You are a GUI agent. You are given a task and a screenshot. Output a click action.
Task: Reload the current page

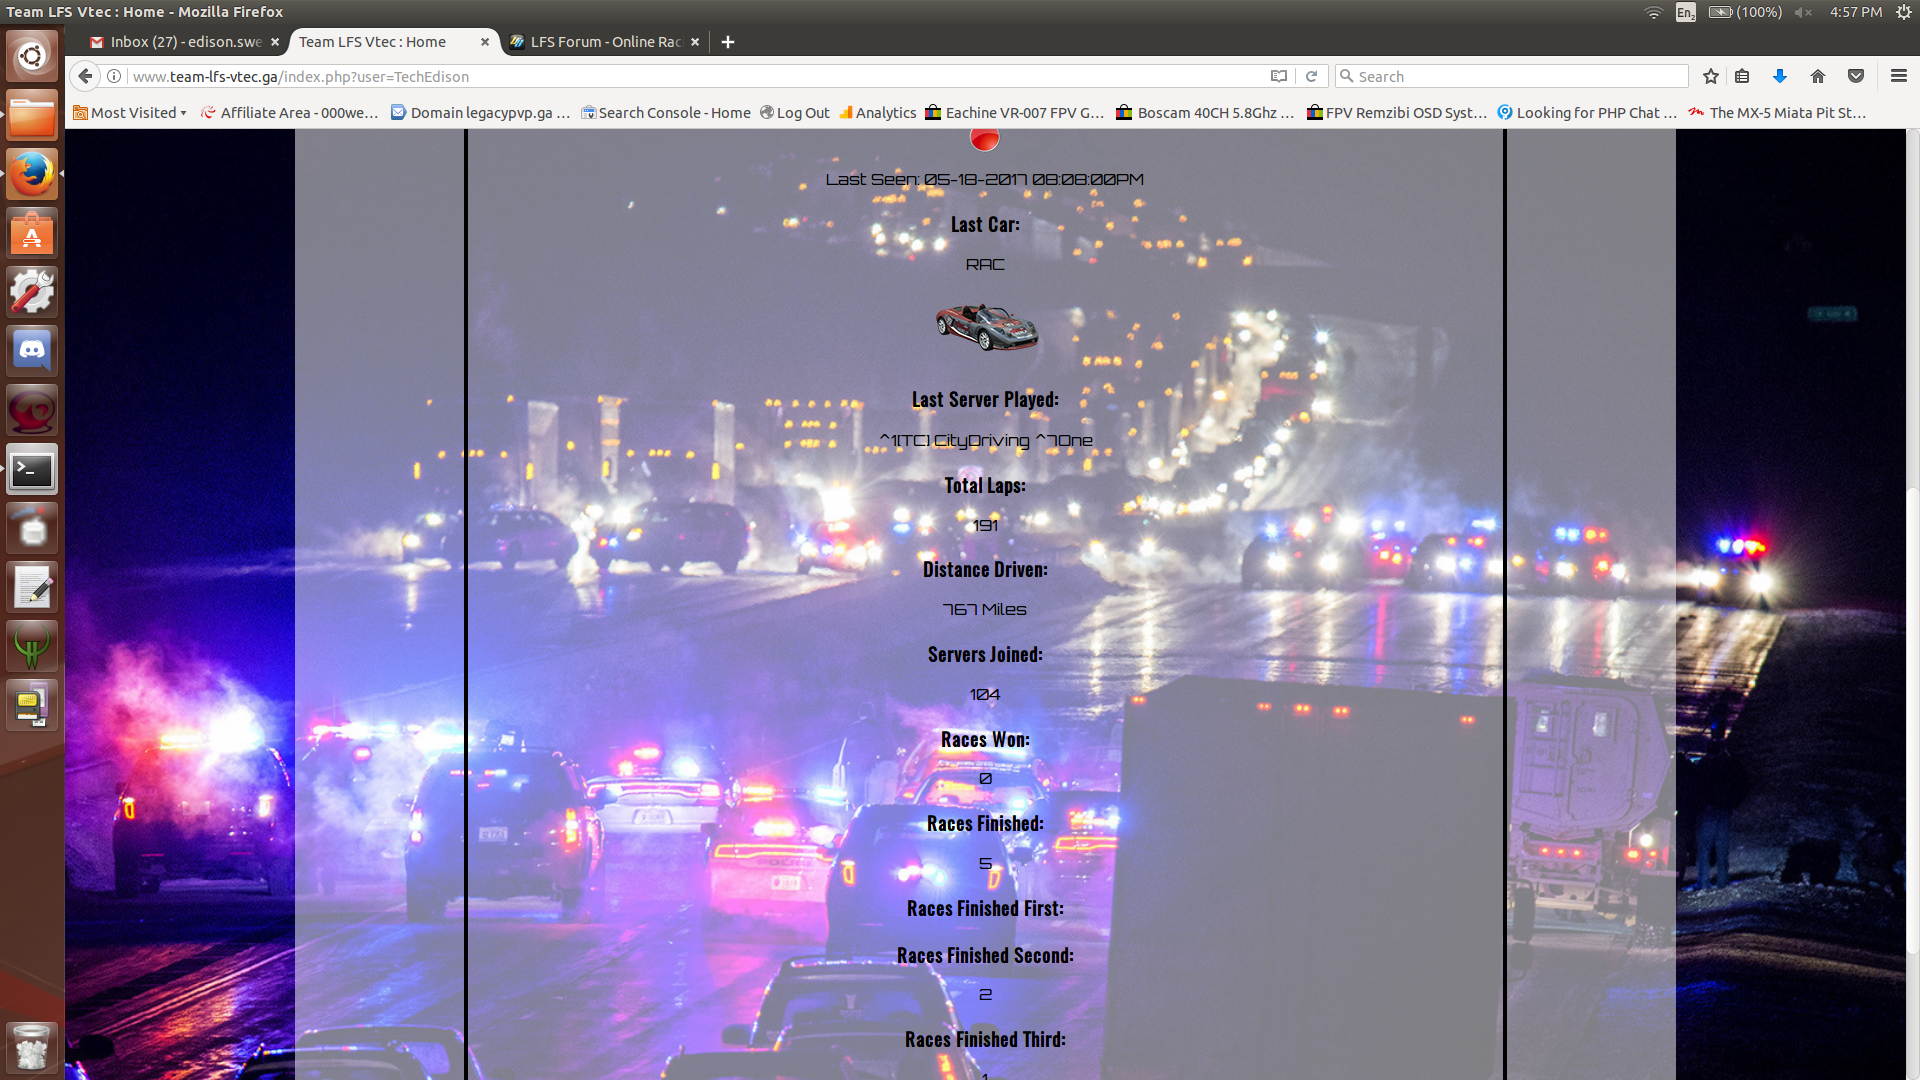[1311, 76]
